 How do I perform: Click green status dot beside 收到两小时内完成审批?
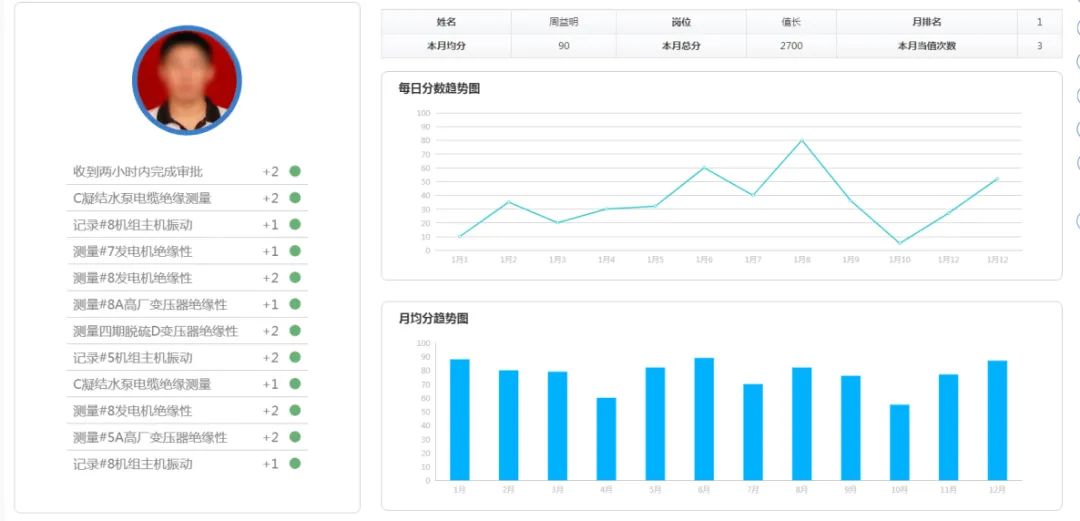pos(295,171)
